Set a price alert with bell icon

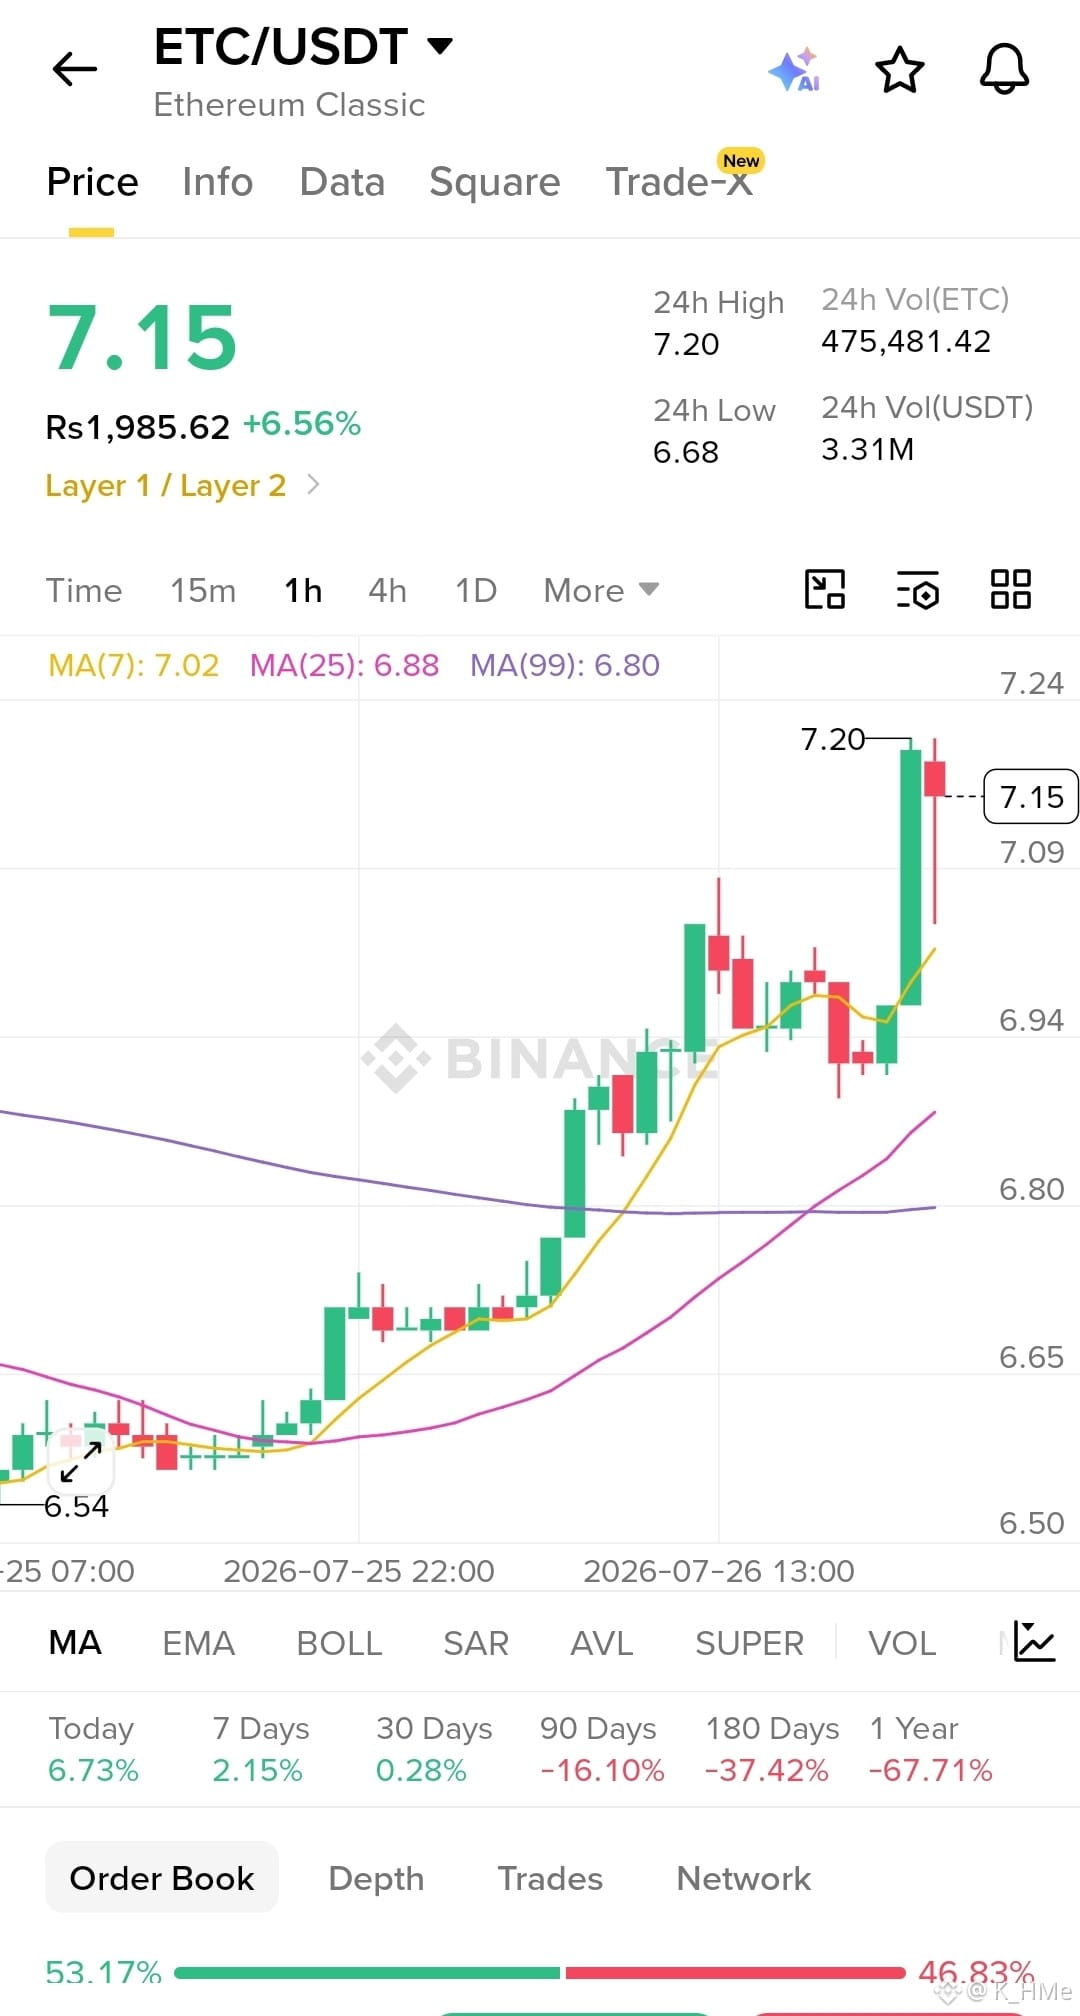point(1004,69)
